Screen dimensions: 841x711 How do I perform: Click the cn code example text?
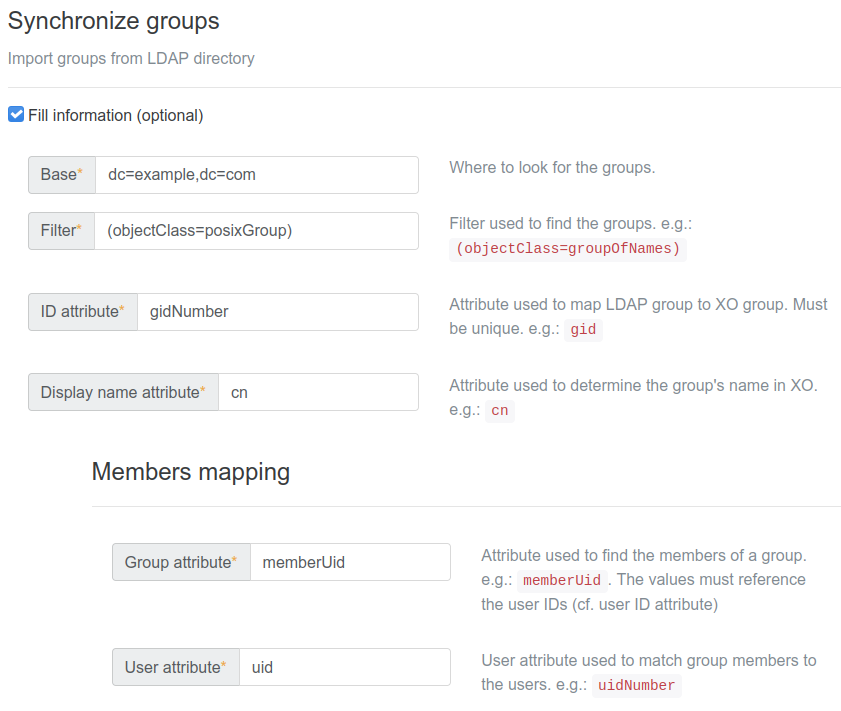499,410
